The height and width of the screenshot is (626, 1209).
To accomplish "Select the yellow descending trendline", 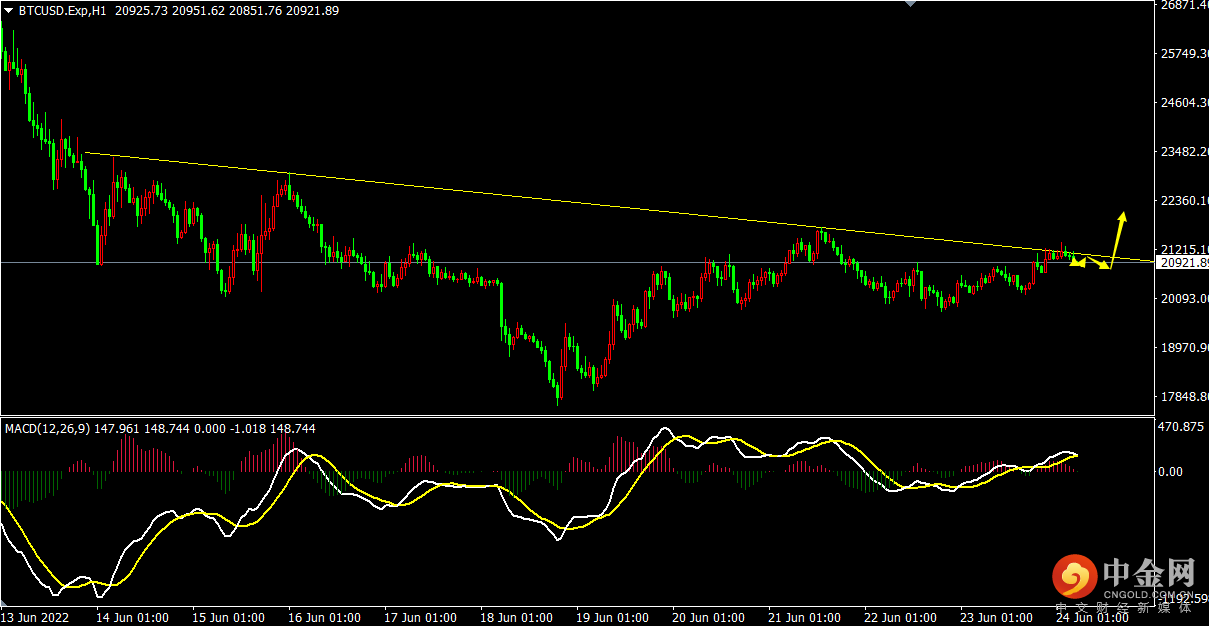I will [x=600, y=205].
